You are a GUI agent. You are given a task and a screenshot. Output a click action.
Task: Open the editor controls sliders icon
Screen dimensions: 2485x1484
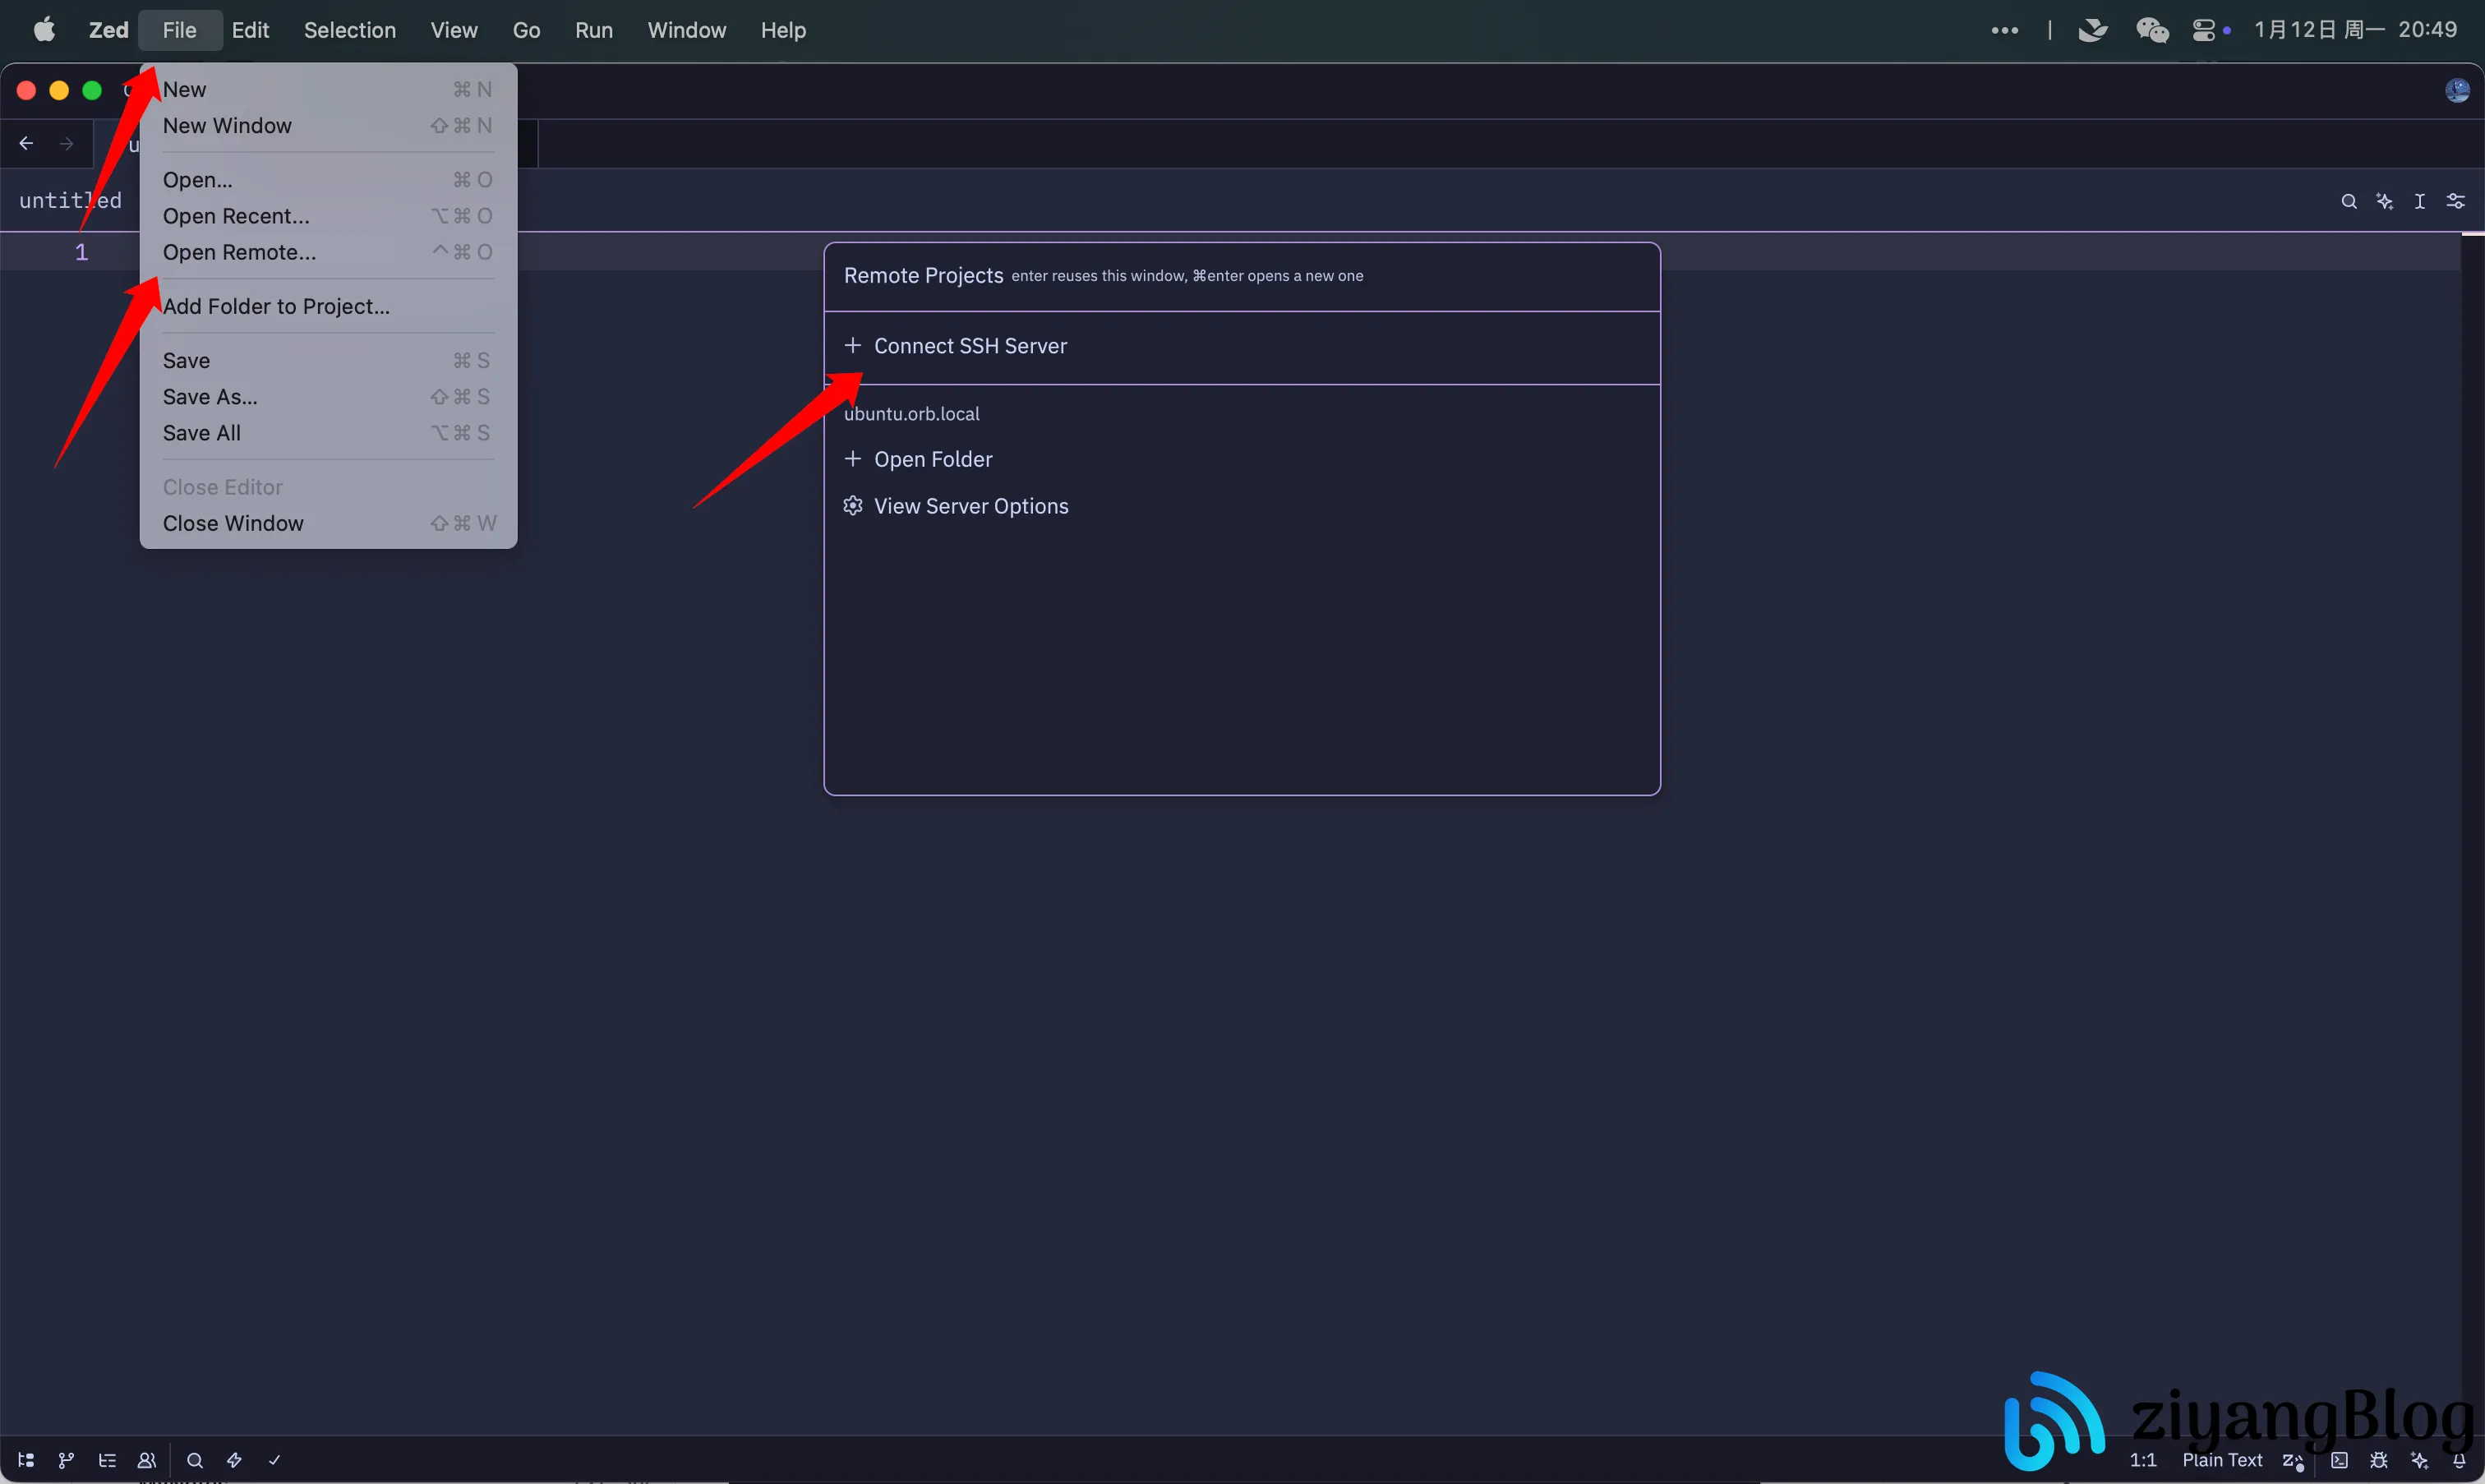click(2455, 201)
